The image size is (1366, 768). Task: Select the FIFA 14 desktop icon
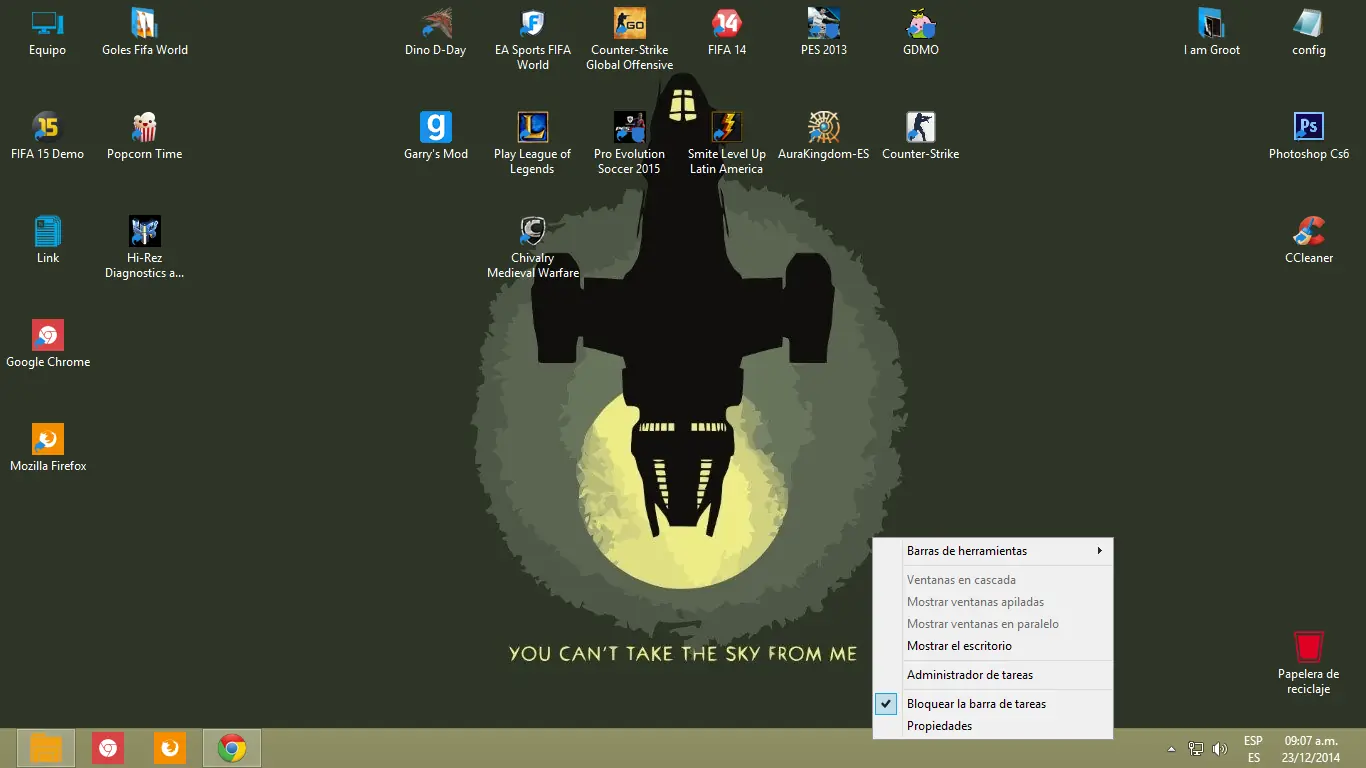[727, 33]
